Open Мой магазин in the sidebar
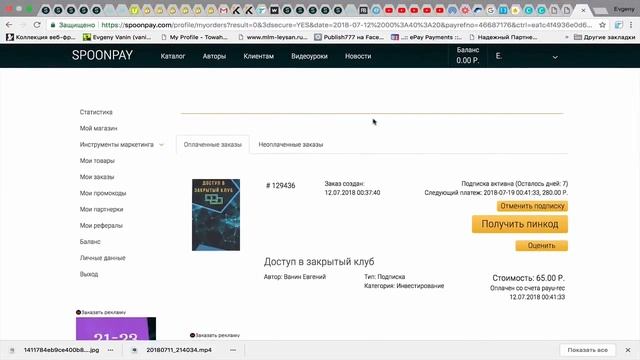The height and width of the screenshot is (360, 640). pos(98,128)
